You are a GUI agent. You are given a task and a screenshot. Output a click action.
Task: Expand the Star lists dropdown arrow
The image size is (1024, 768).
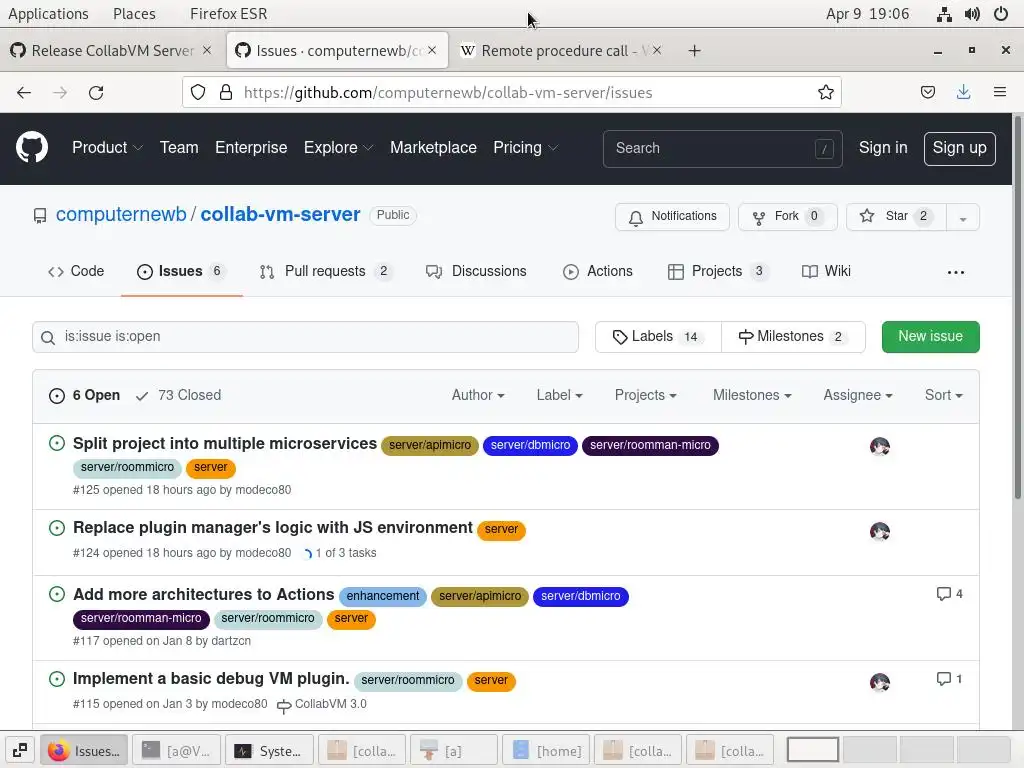[963, 217]
